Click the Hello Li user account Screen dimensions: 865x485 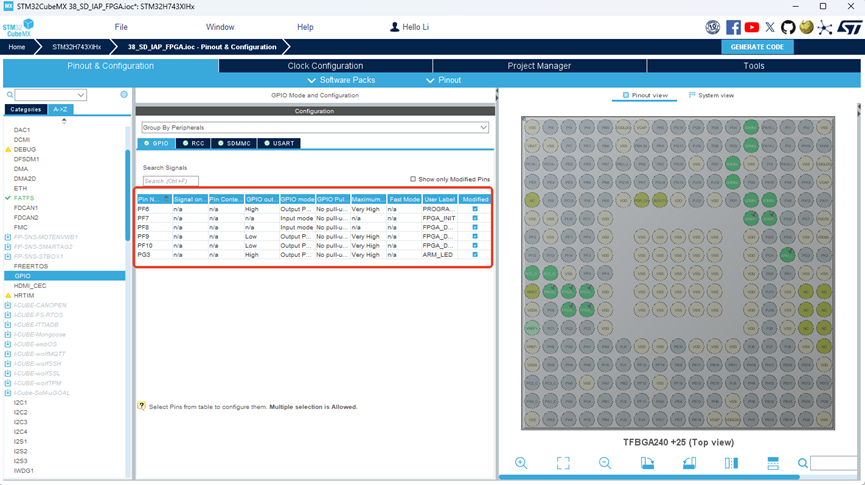click(x=409, y=27)
